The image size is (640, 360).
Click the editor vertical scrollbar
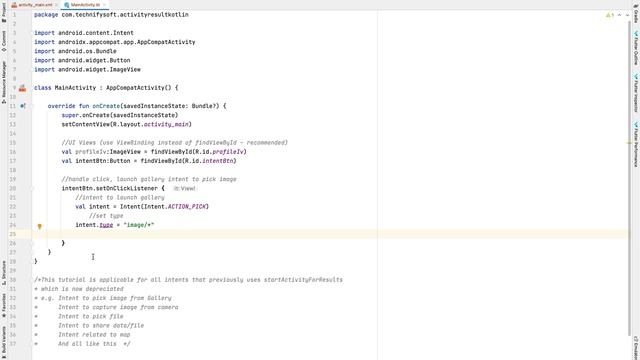[630, 178]
